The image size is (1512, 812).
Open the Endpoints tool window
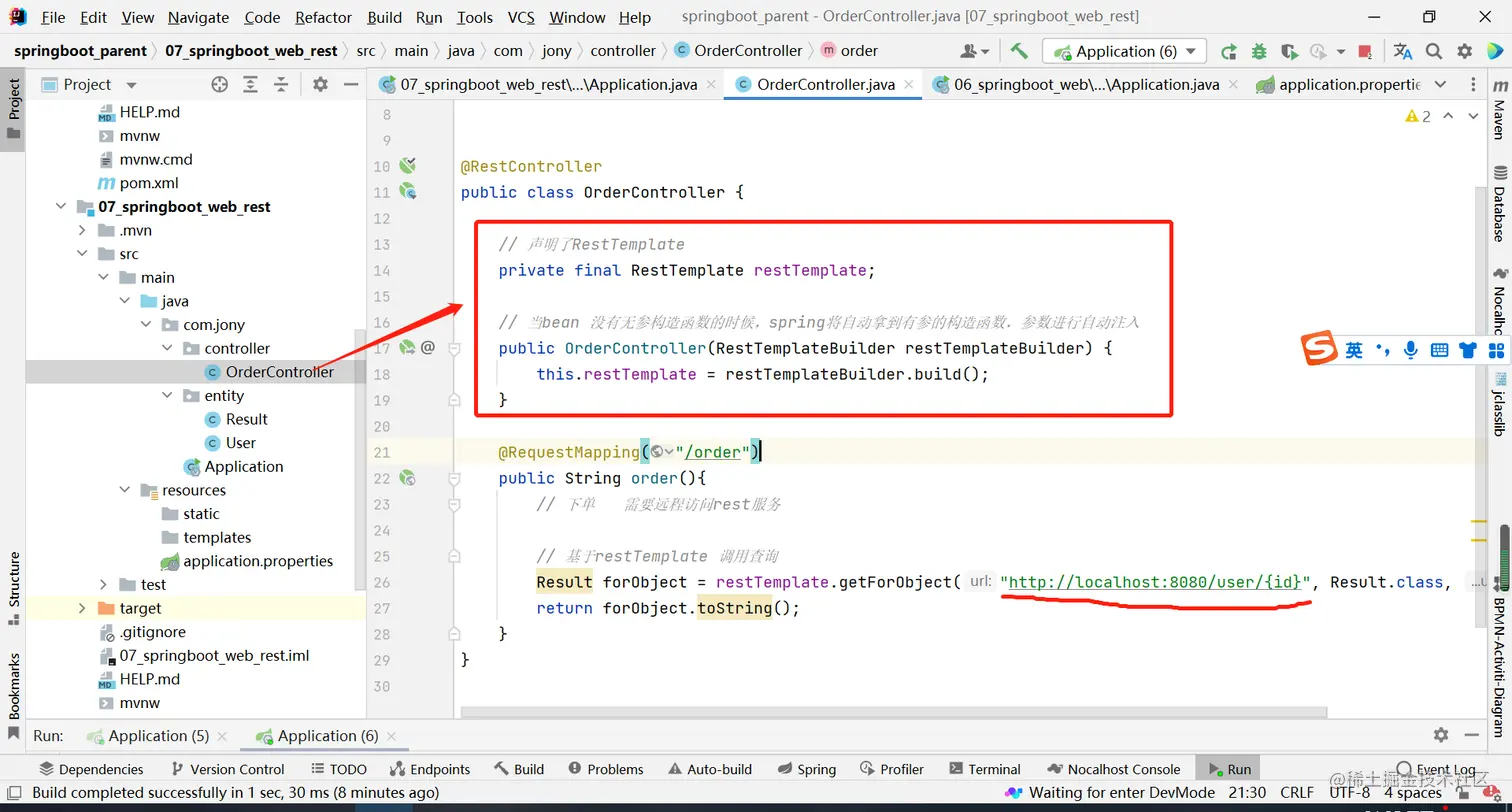pos(429,769)
